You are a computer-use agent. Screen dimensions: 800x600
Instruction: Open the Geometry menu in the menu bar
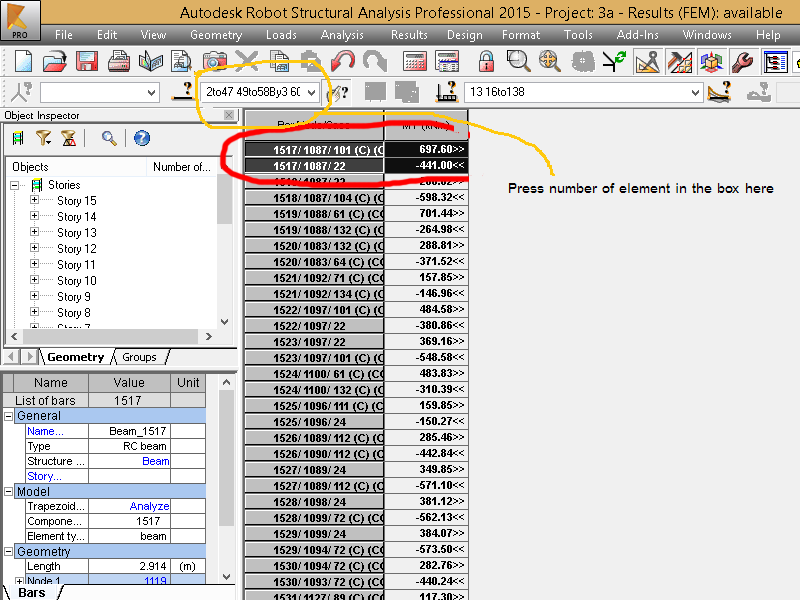pyautogui.click(x=216, y=35)
